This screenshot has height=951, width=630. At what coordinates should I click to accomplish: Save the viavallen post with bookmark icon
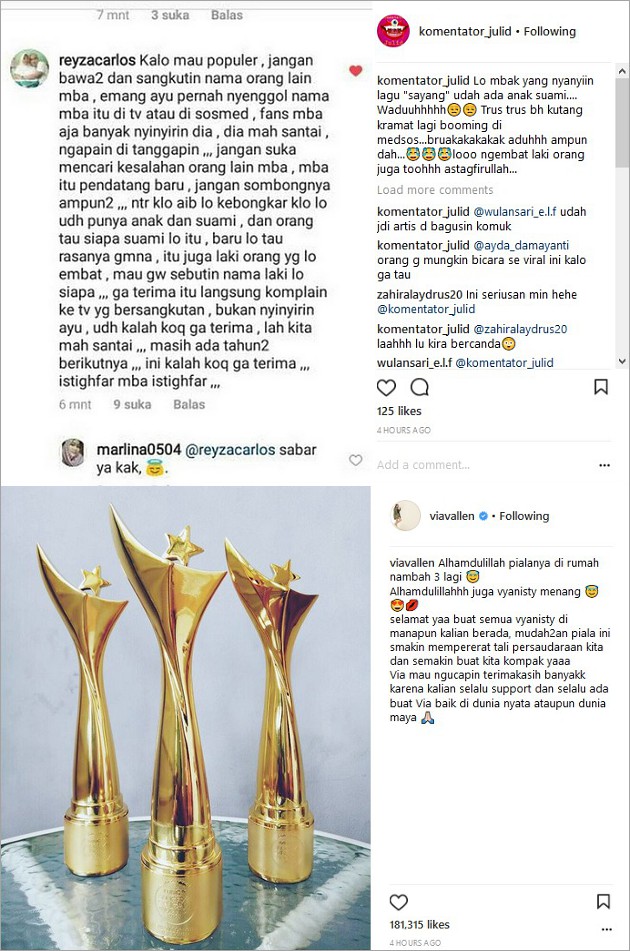click(603, 901)
